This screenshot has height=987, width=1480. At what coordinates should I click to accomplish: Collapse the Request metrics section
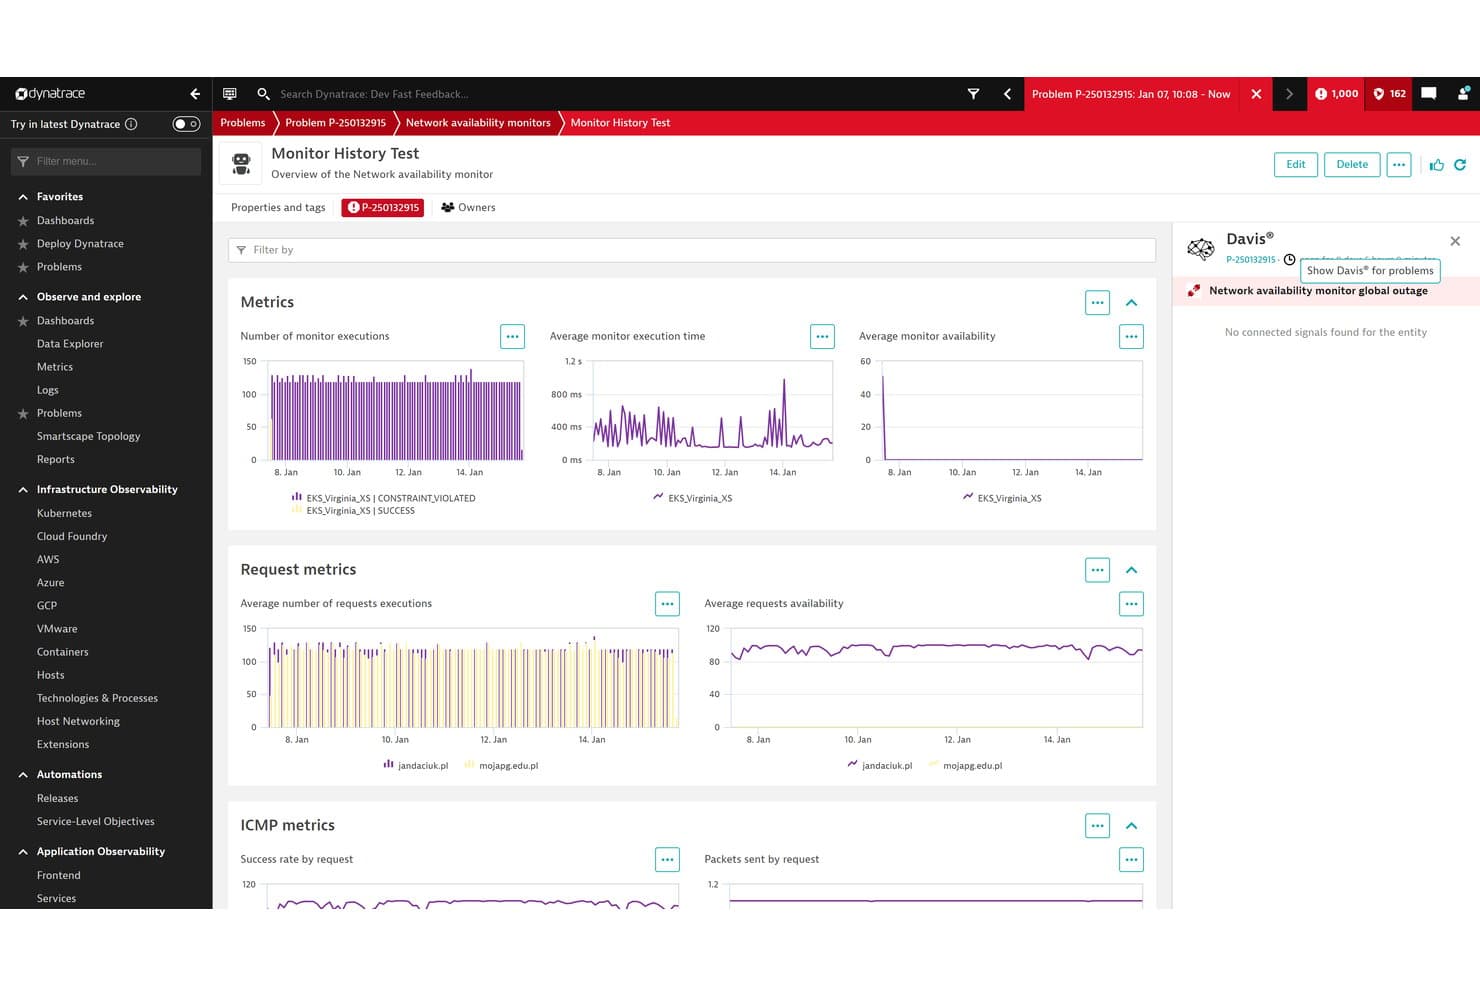point(1131,570)
